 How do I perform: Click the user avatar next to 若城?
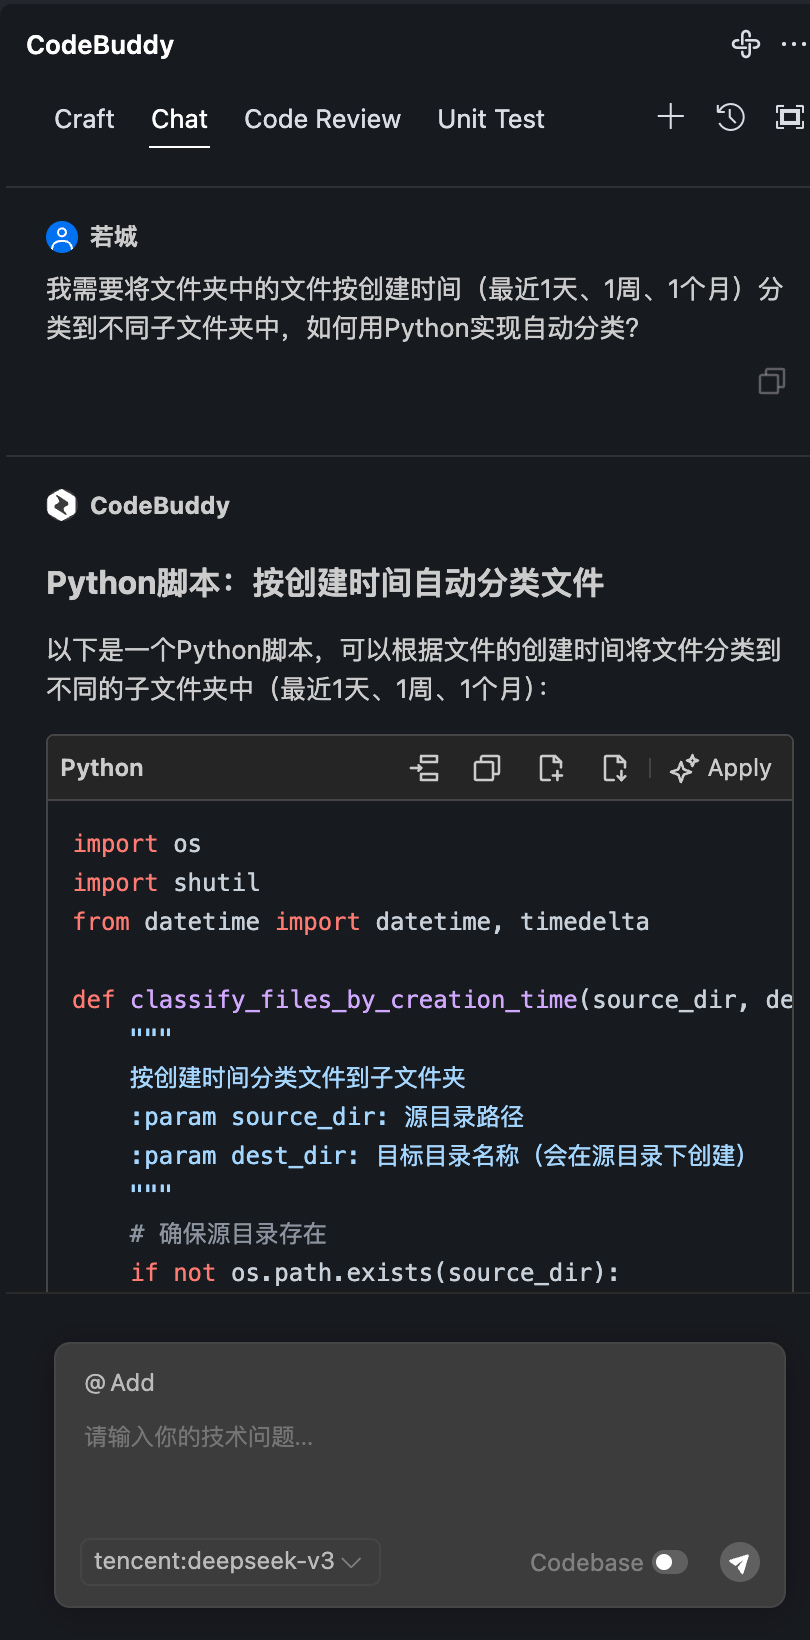(62, 237)
